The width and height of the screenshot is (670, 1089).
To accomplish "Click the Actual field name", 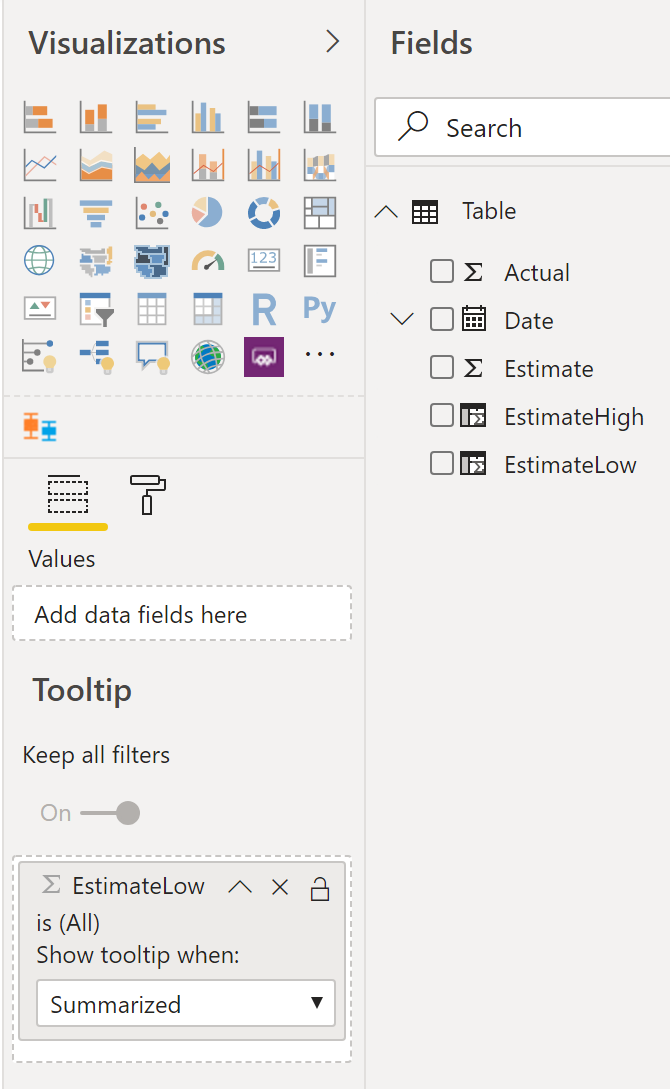I will click(537, 273).
